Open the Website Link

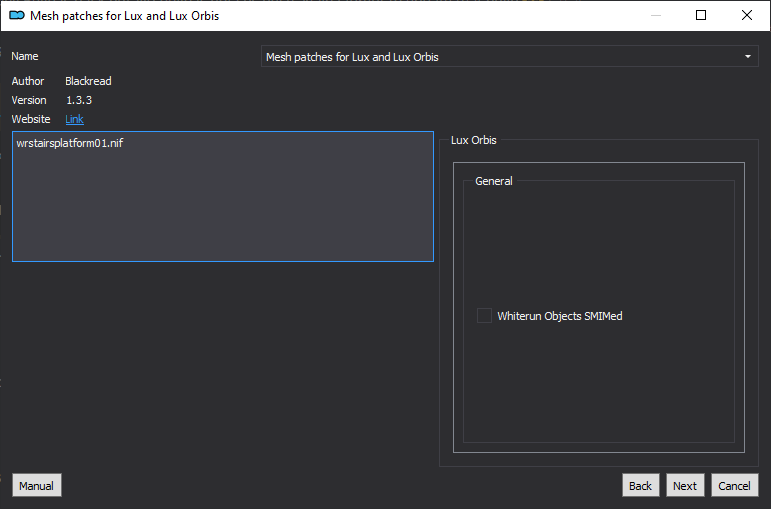click(74, 119)
